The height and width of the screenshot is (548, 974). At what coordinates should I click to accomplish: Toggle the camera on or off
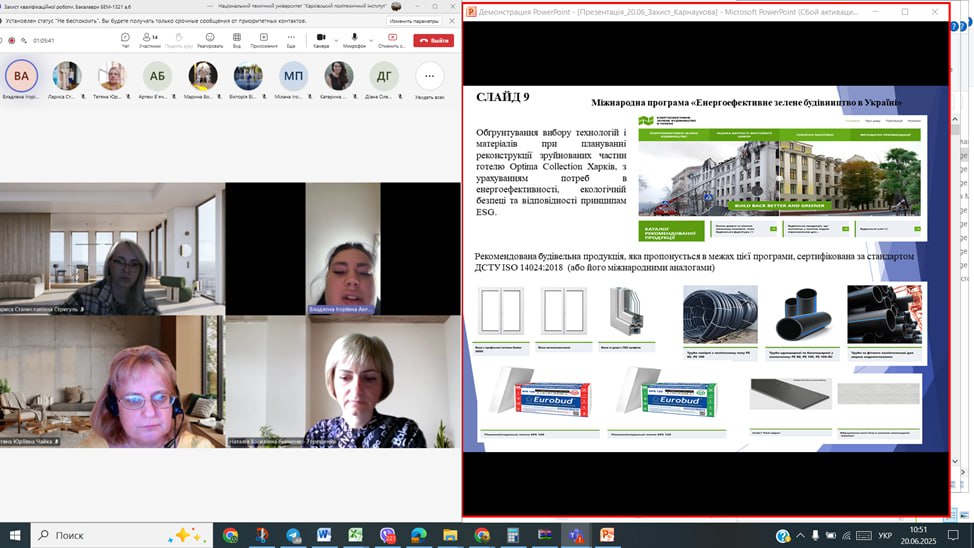click(x=320, y=38)
